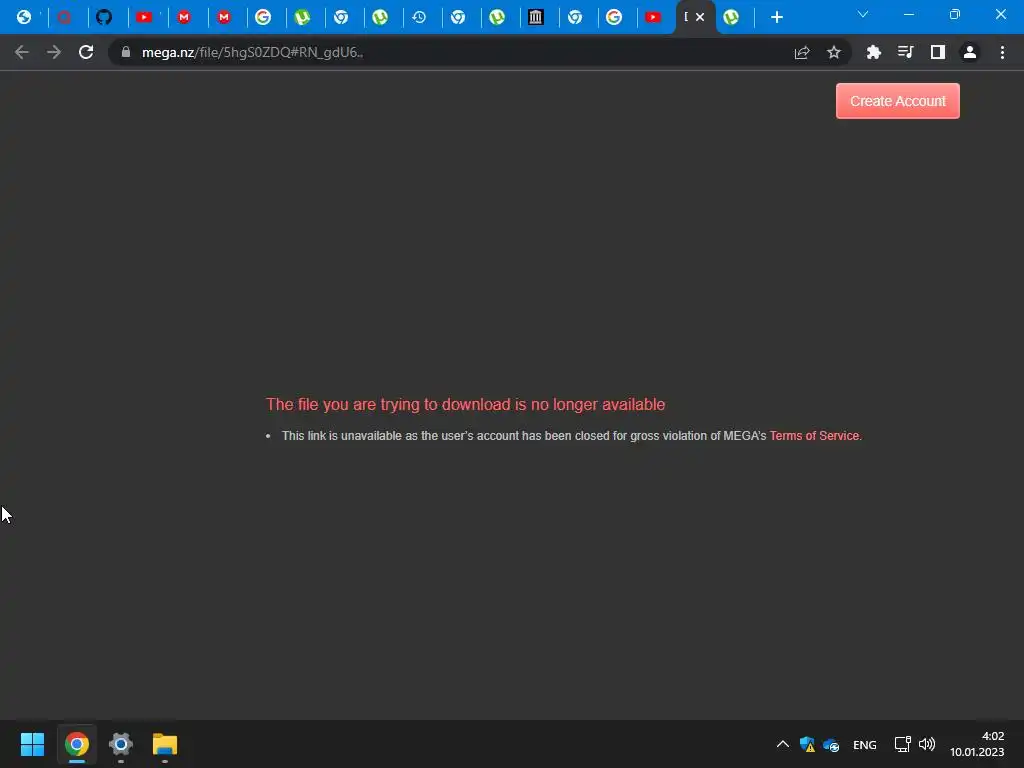This screenshot has height=768, width=1024.
Task: Open the tab search dropdown chevron
Action: point(863,14)
